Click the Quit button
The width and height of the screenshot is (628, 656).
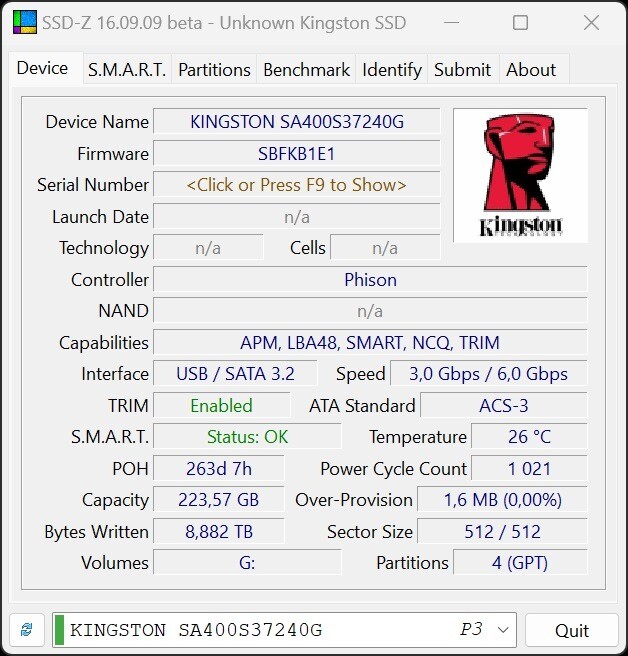(572, 630)
